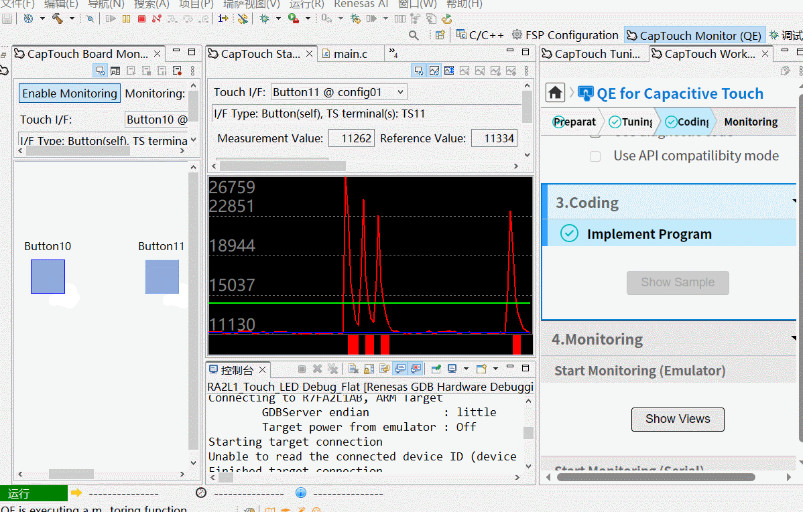Click the Open Perspective icon

click(439, 35)
